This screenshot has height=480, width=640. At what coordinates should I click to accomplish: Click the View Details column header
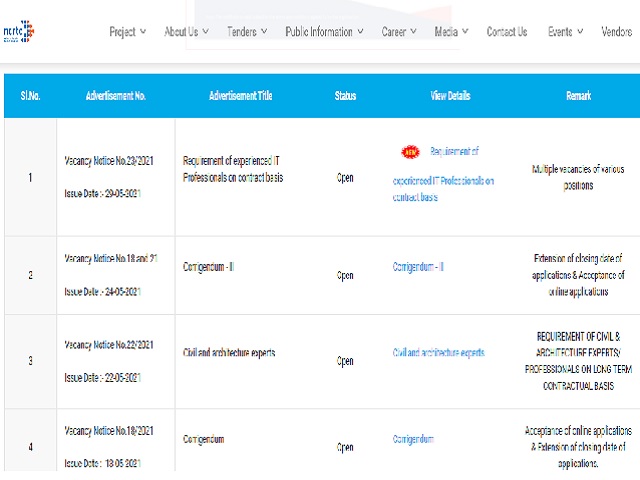click(450, 96)
